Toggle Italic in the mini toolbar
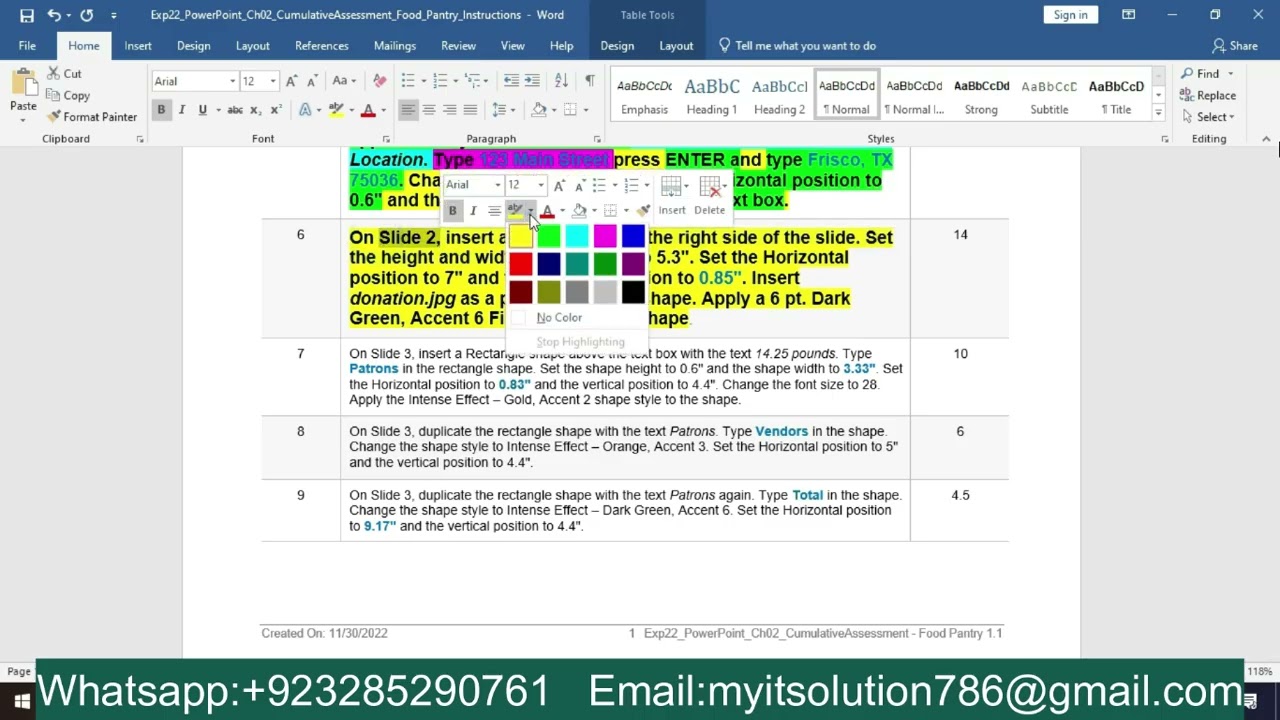 click(473, 210)
